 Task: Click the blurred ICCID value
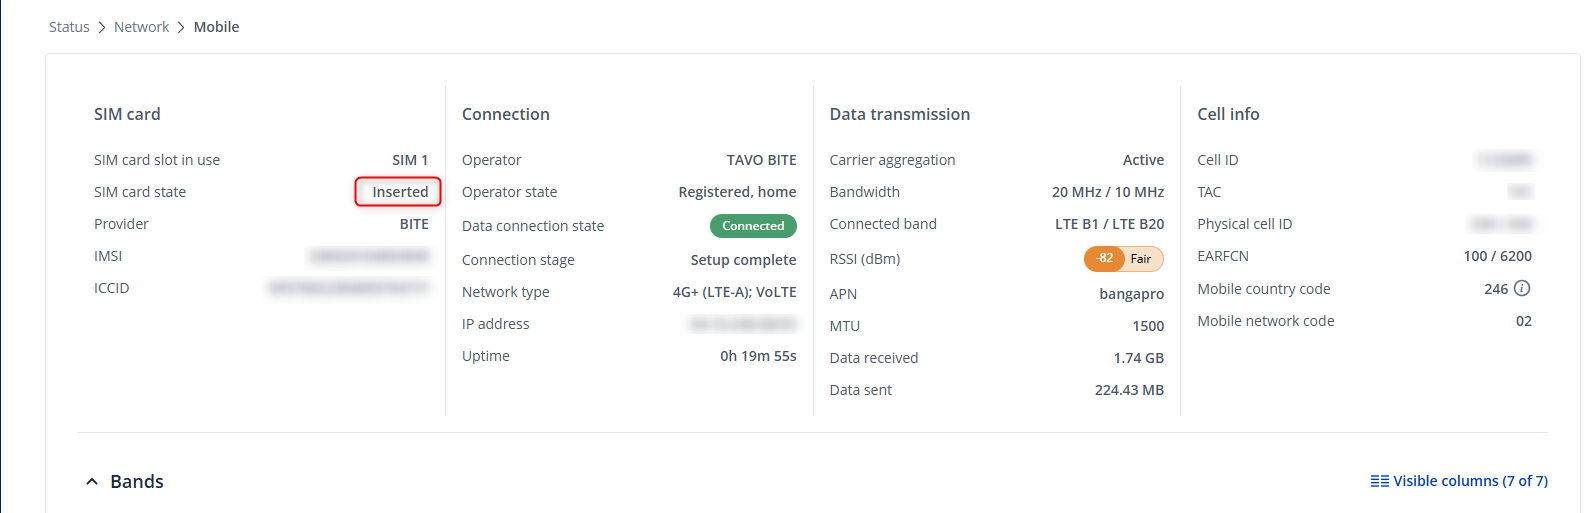coord(348,288)
